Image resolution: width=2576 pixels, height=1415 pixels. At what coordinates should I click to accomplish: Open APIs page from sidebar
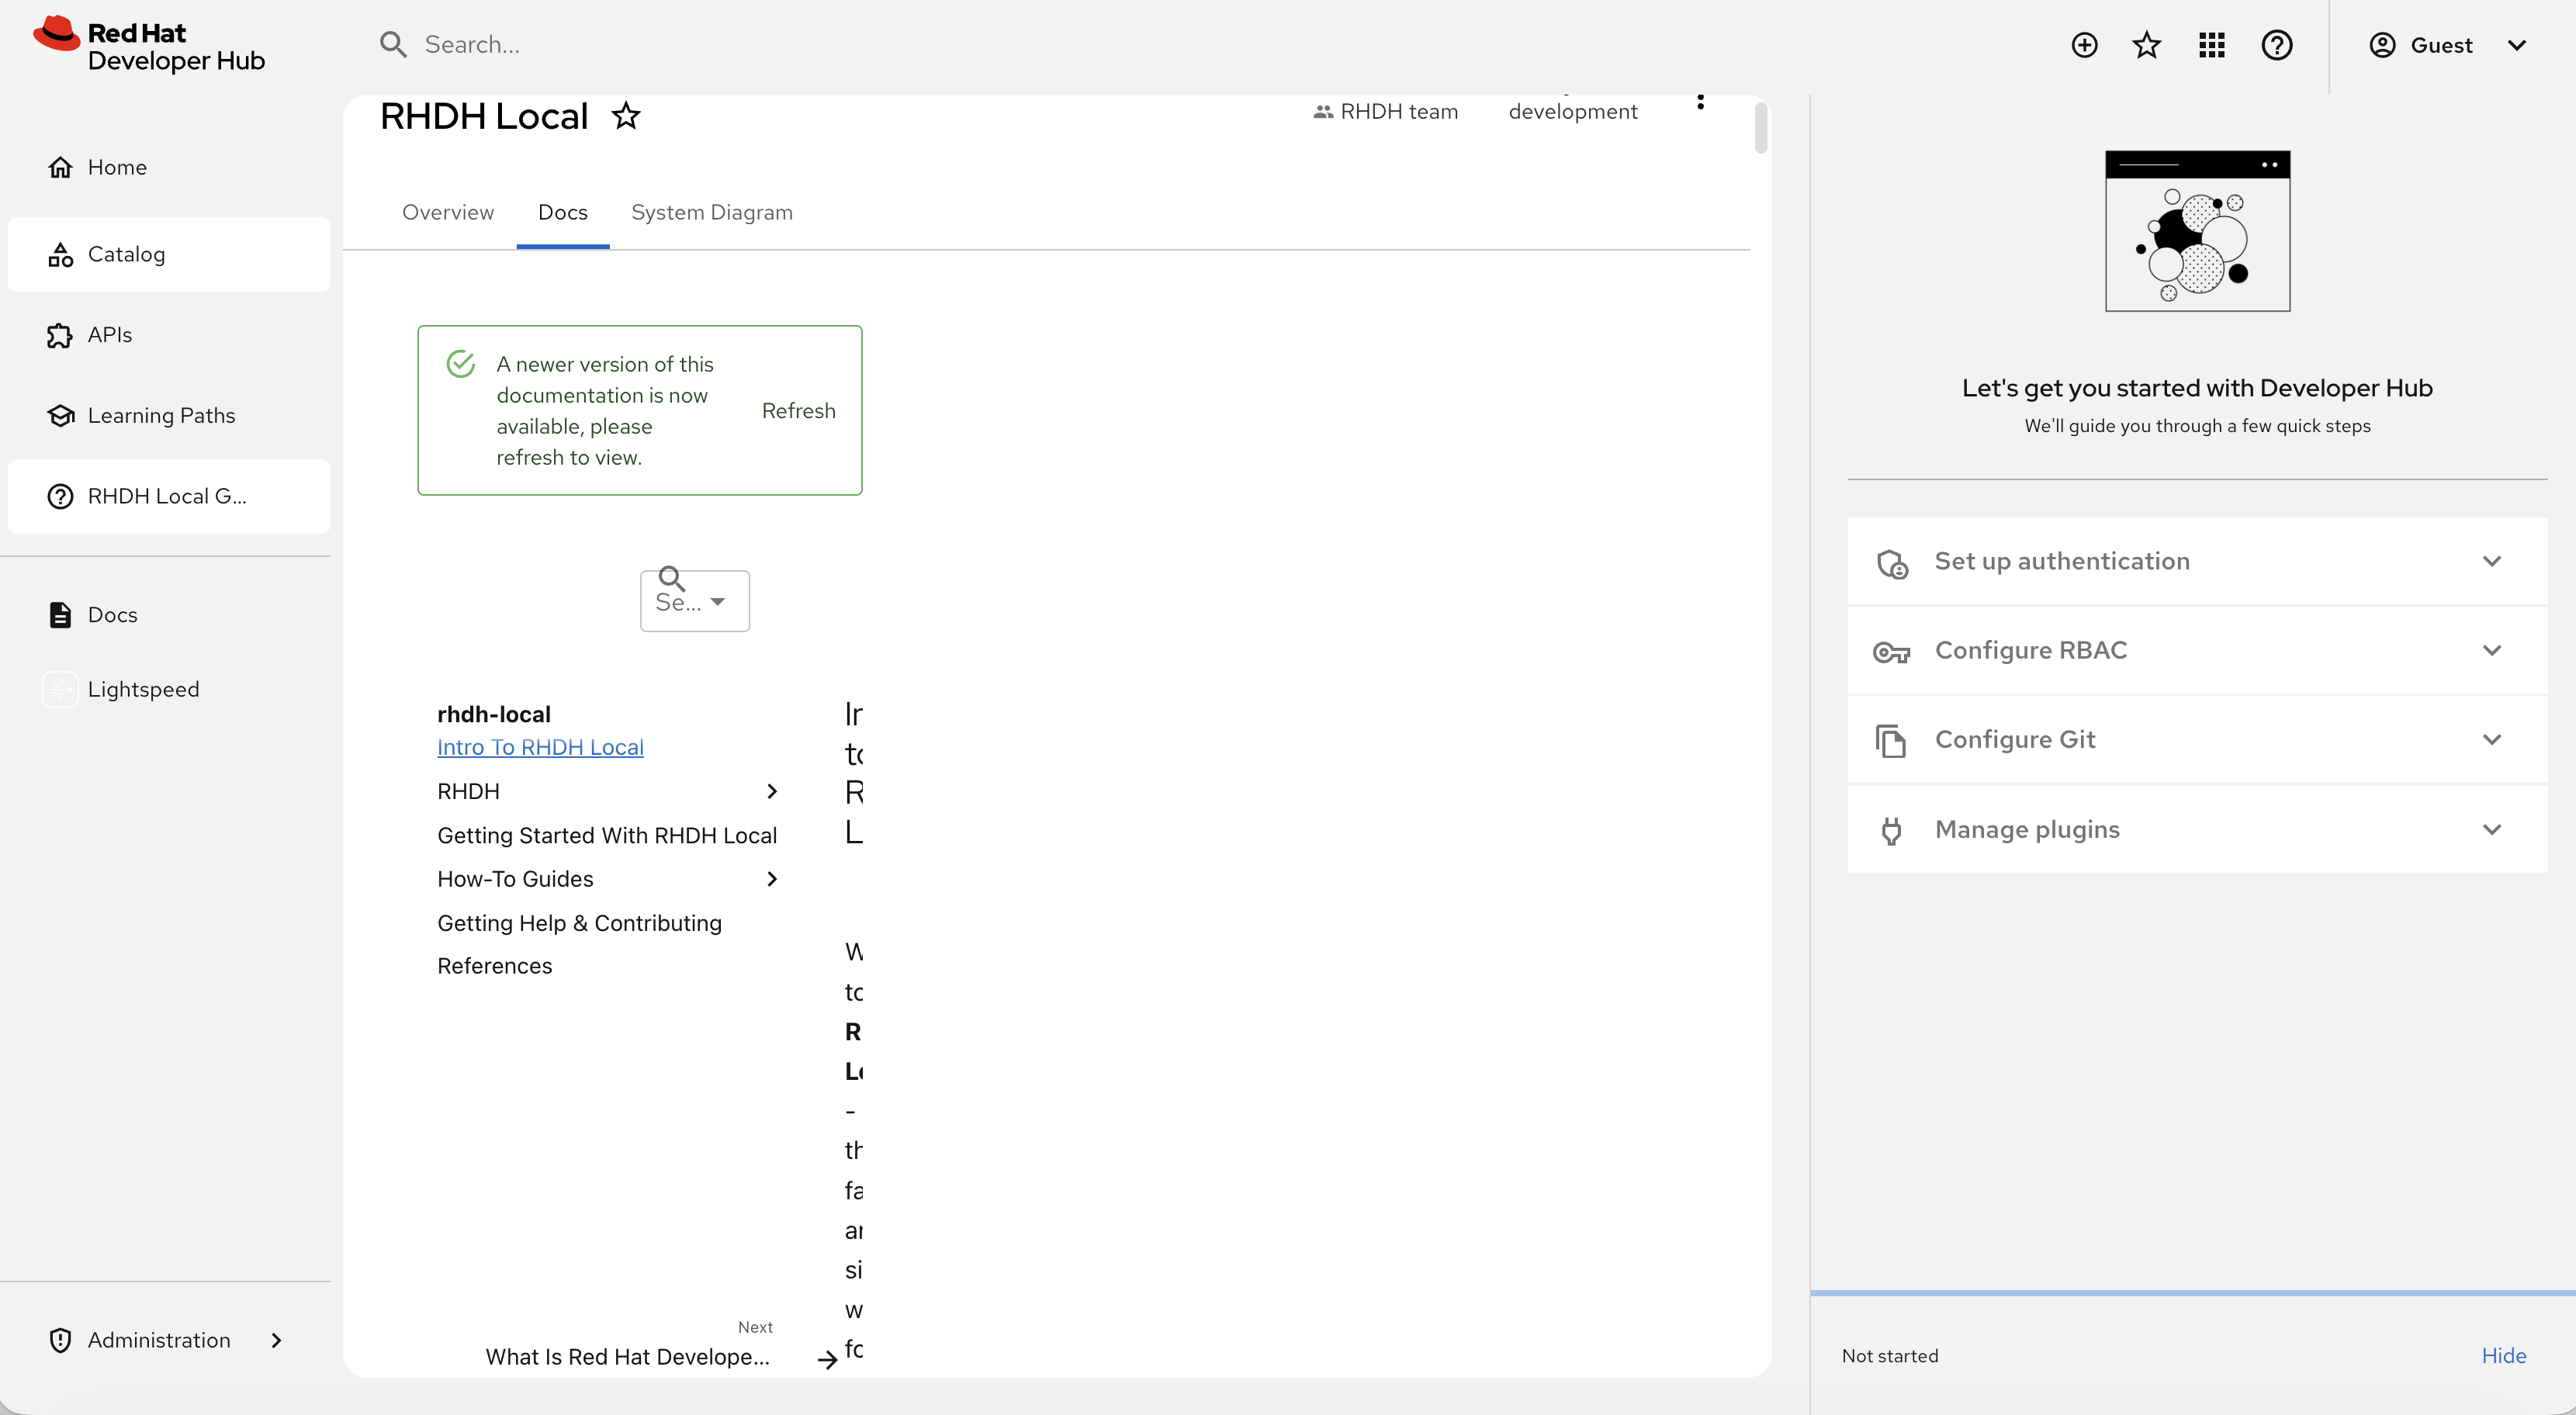tap(109, 335)
